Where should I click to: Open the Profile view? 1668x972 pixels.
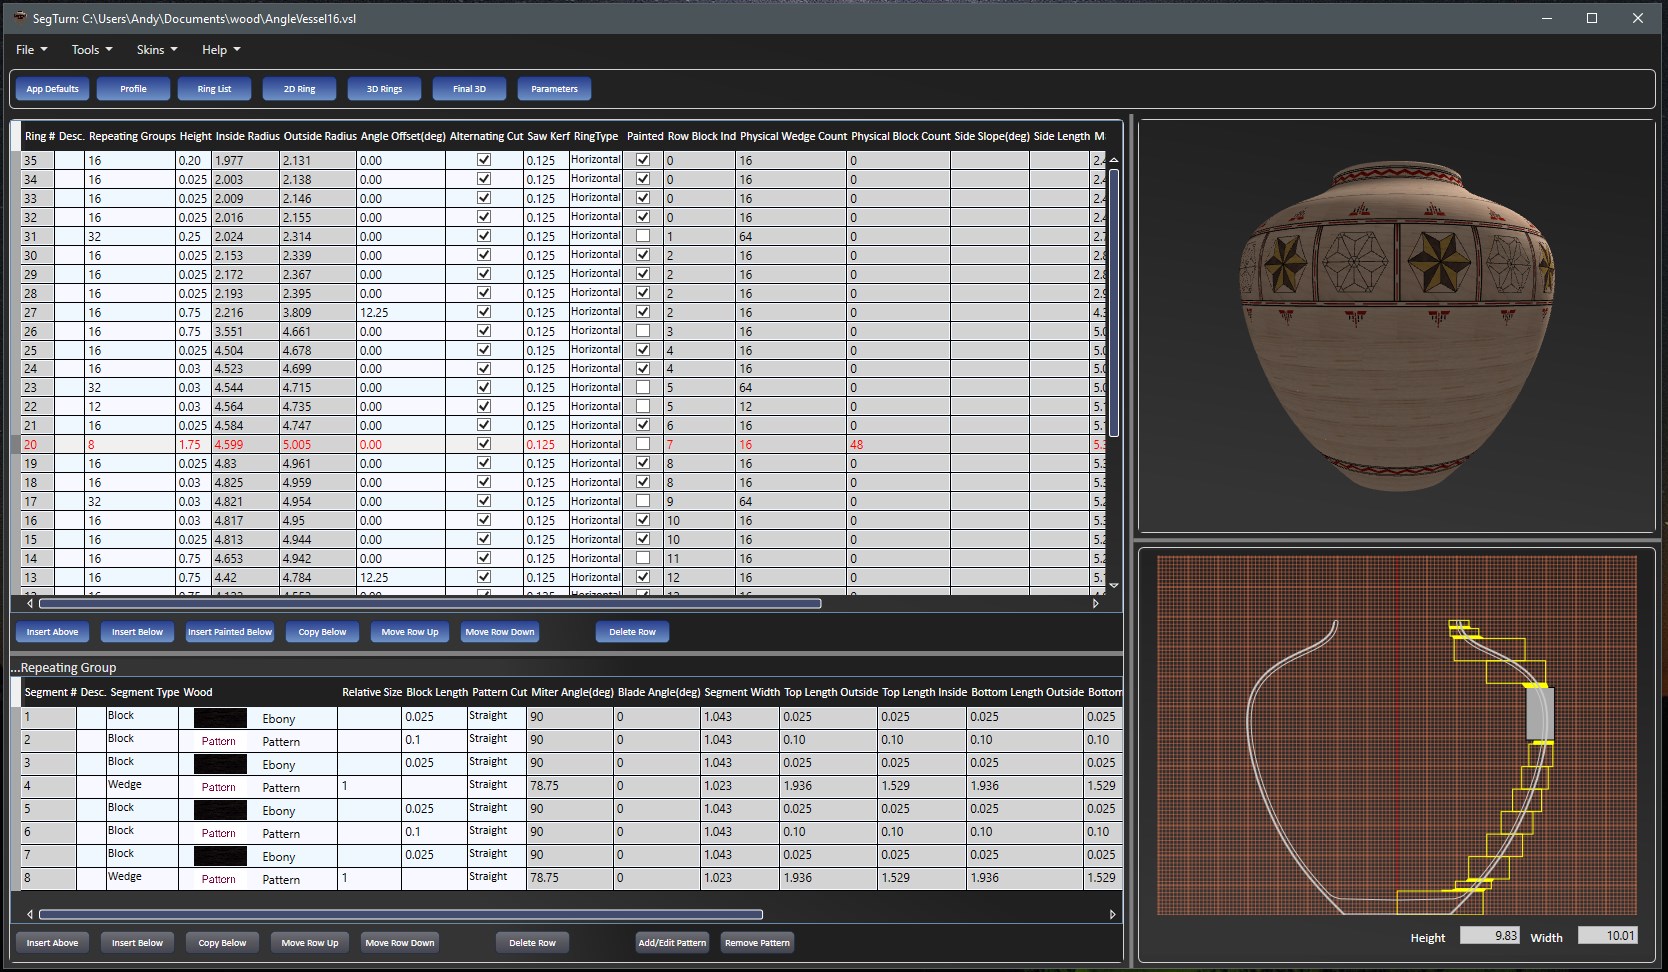click(133, 89)
